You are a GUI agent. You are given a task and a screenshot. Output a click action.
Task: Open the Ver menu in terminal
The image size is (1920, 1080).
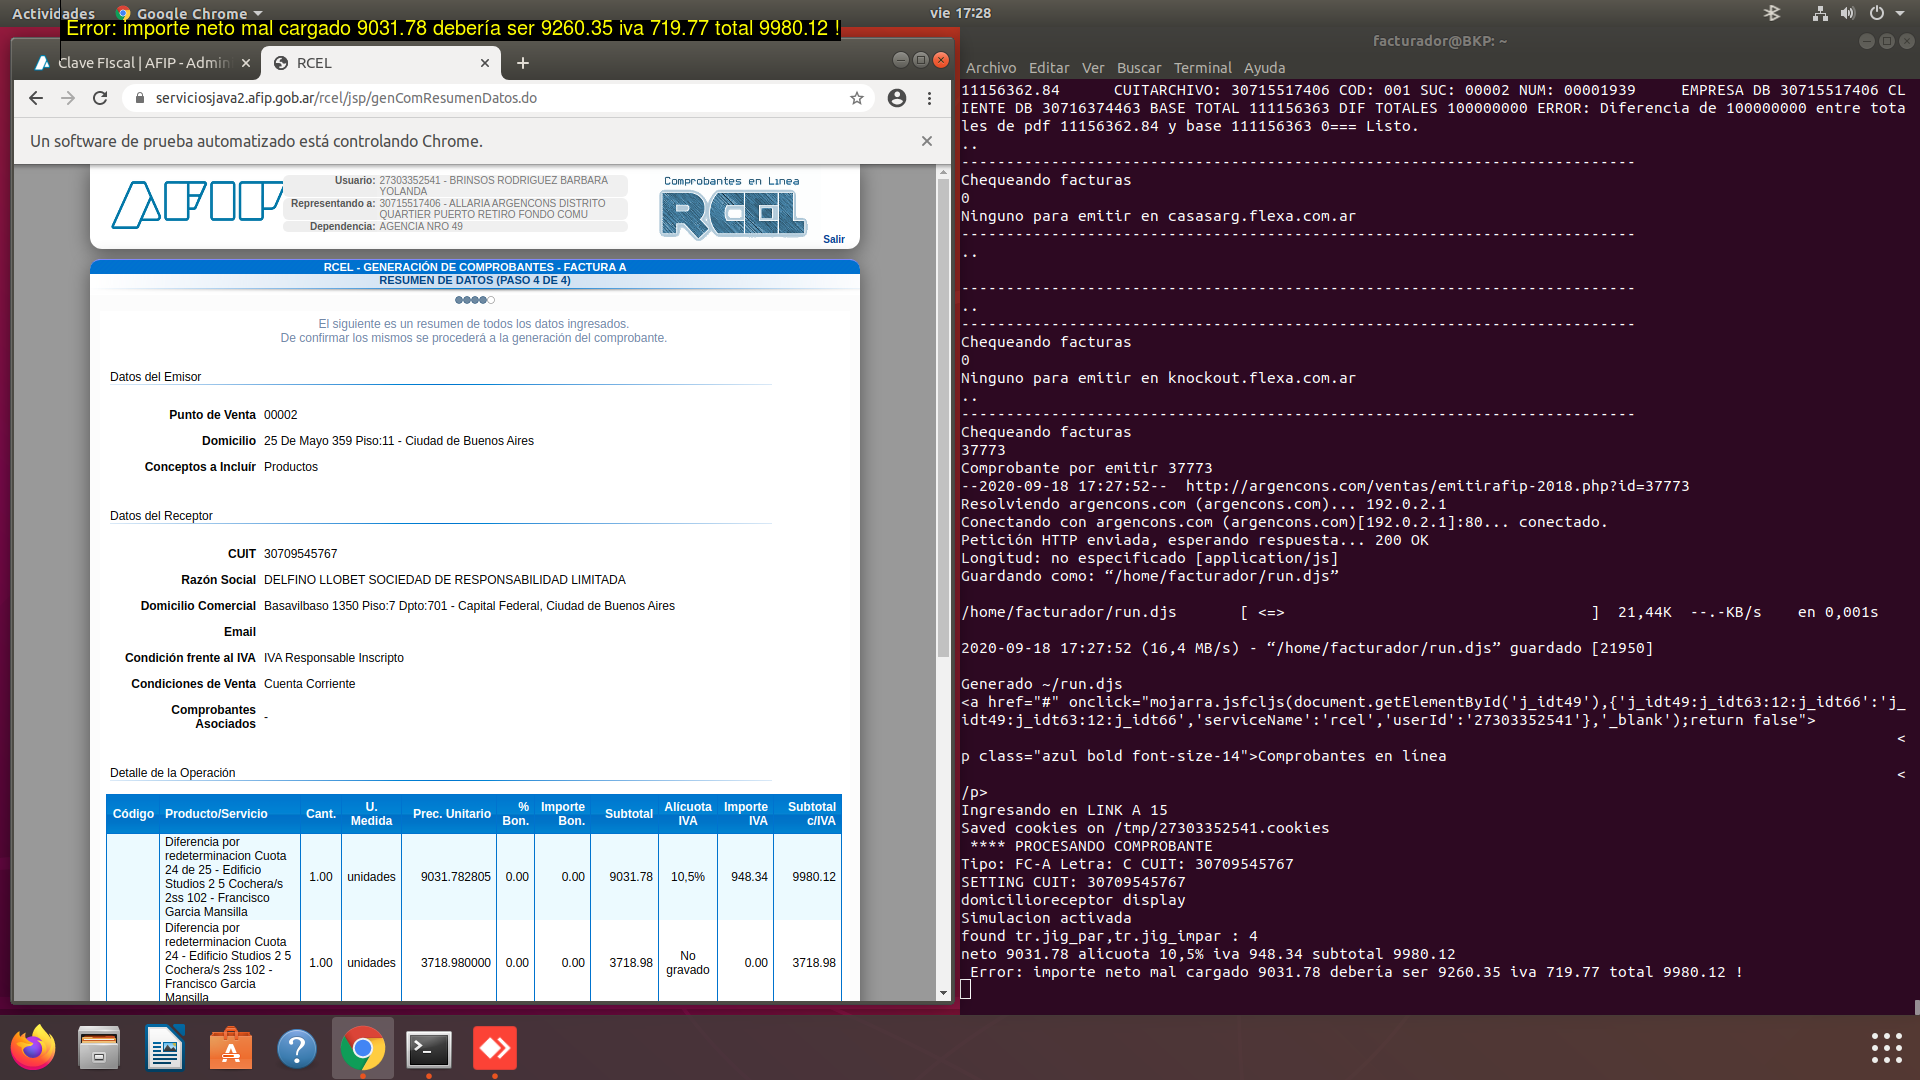[x=1093, y=68]
